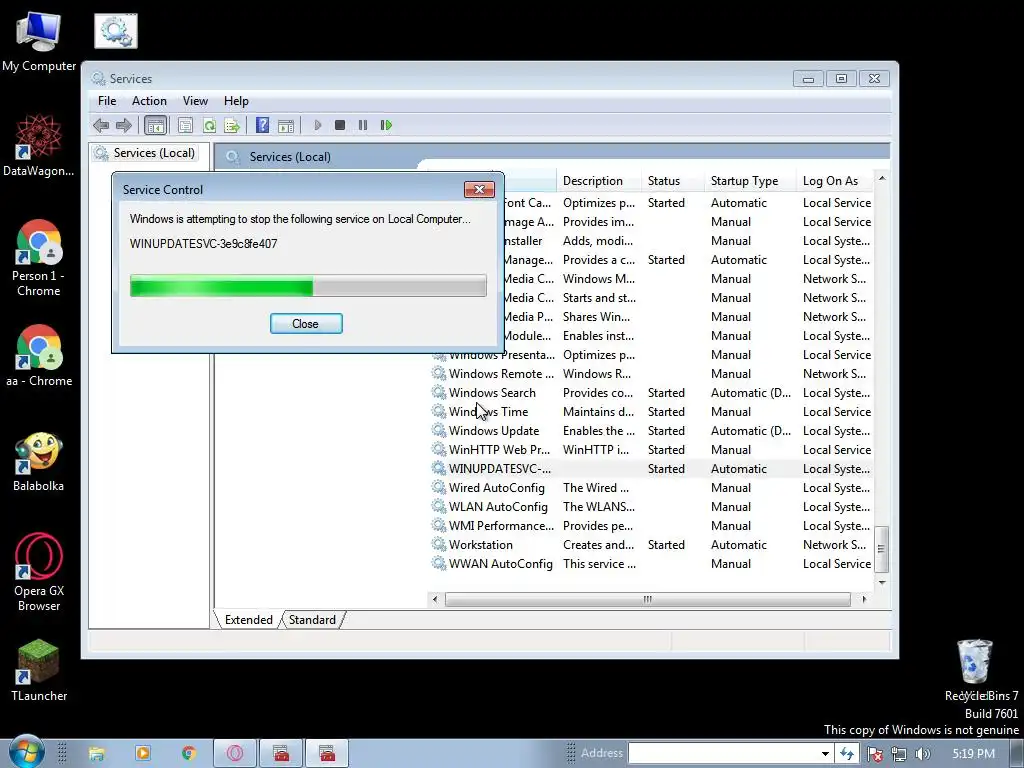
Task: Click the horizontal scrollbar thumb in services list
Action: pos(647,599)
